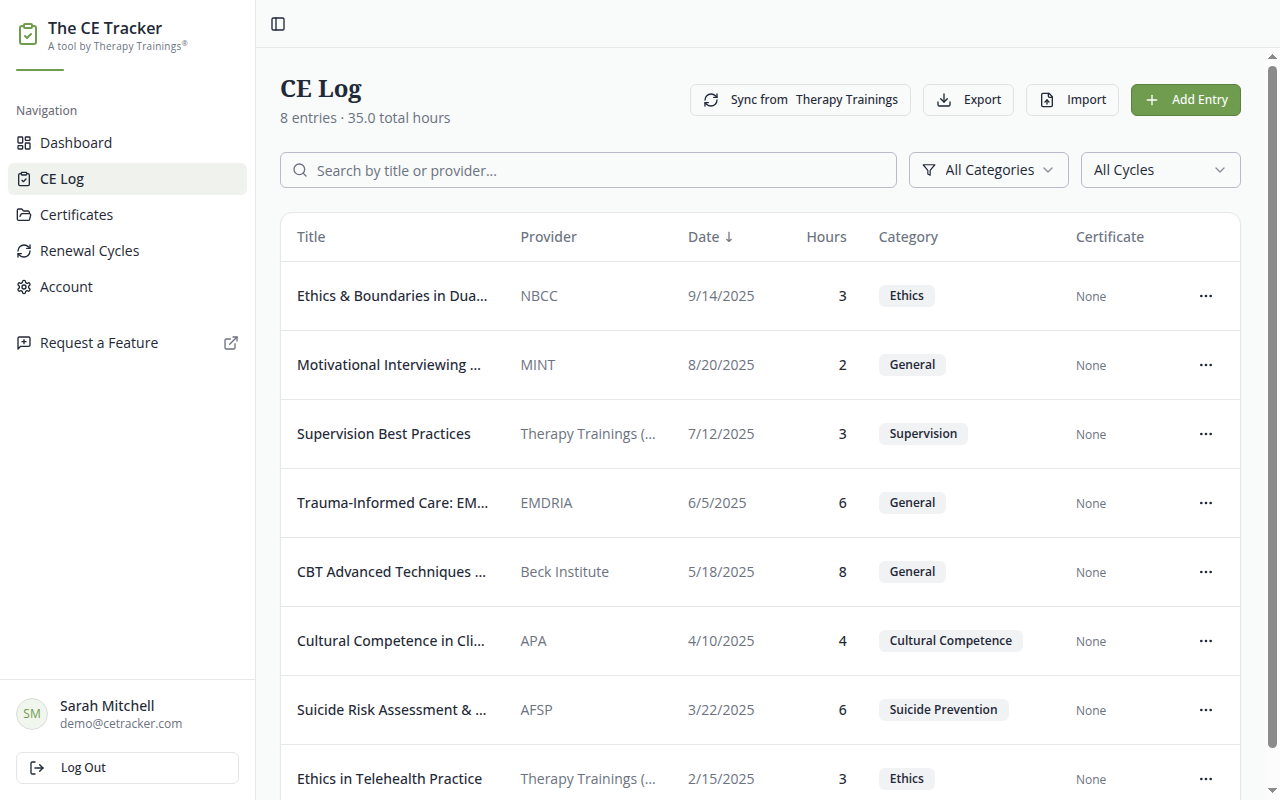Click the search magnifier icon
This screenshot has height=800, width=1280.
coord(300,170)
